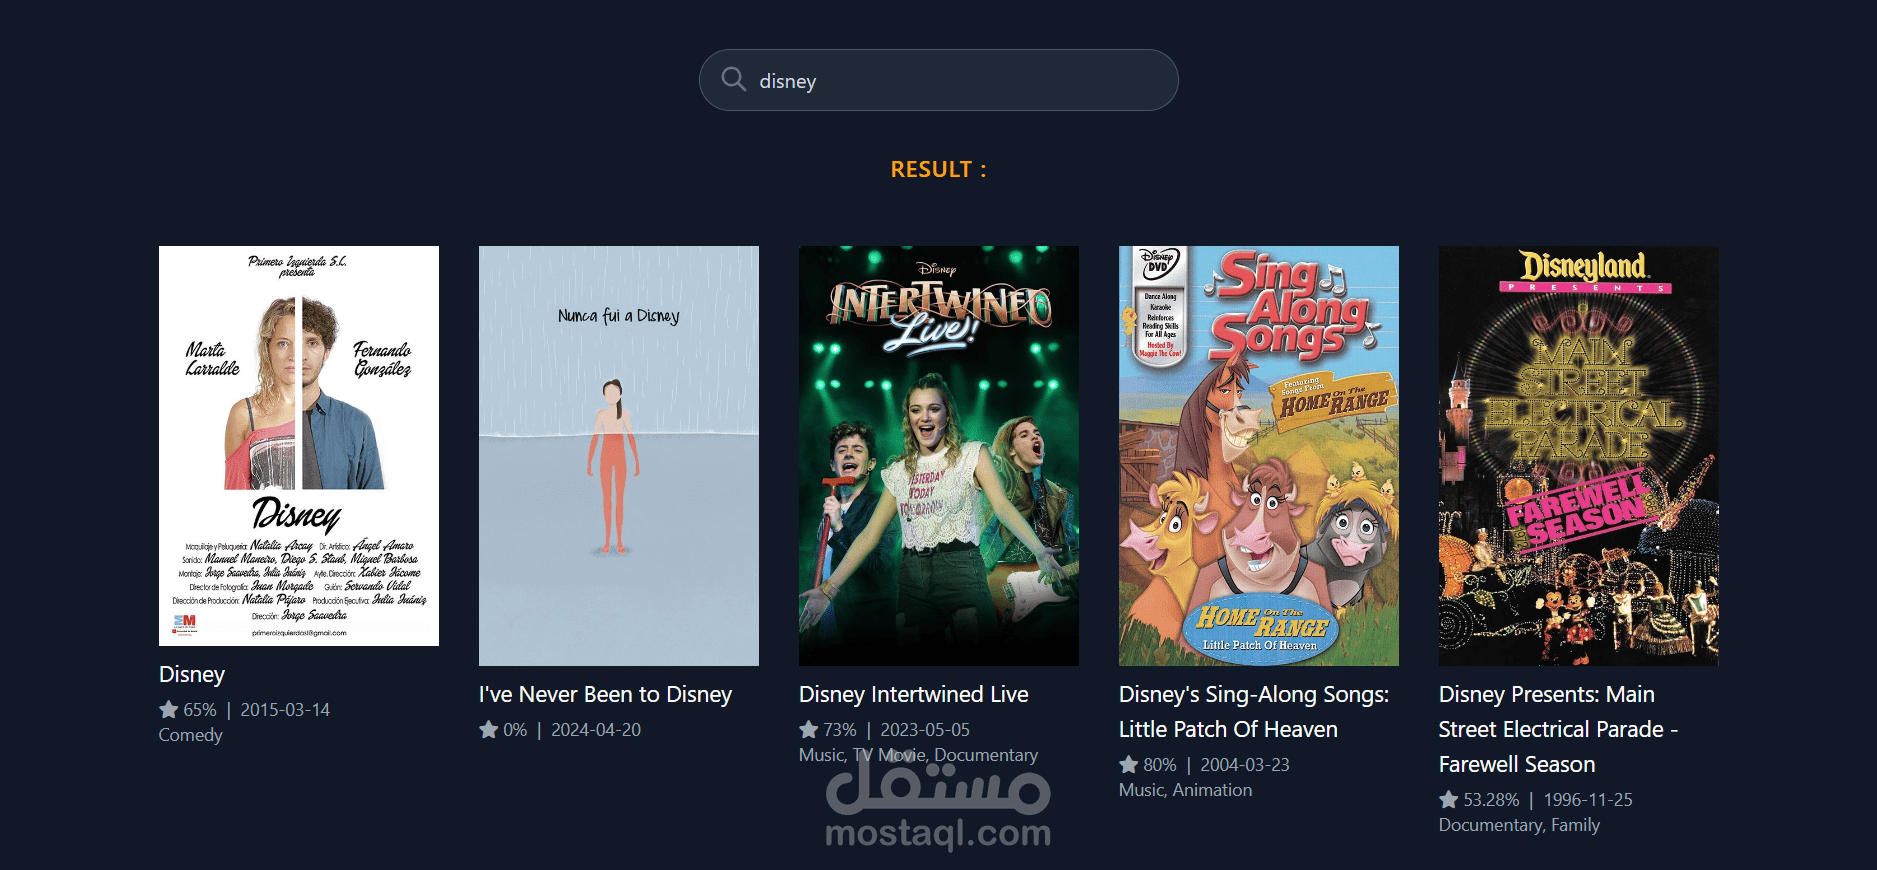Click the 53.28% rating value
Screen dimensions: 1877x870
(x=1491, y=800)
